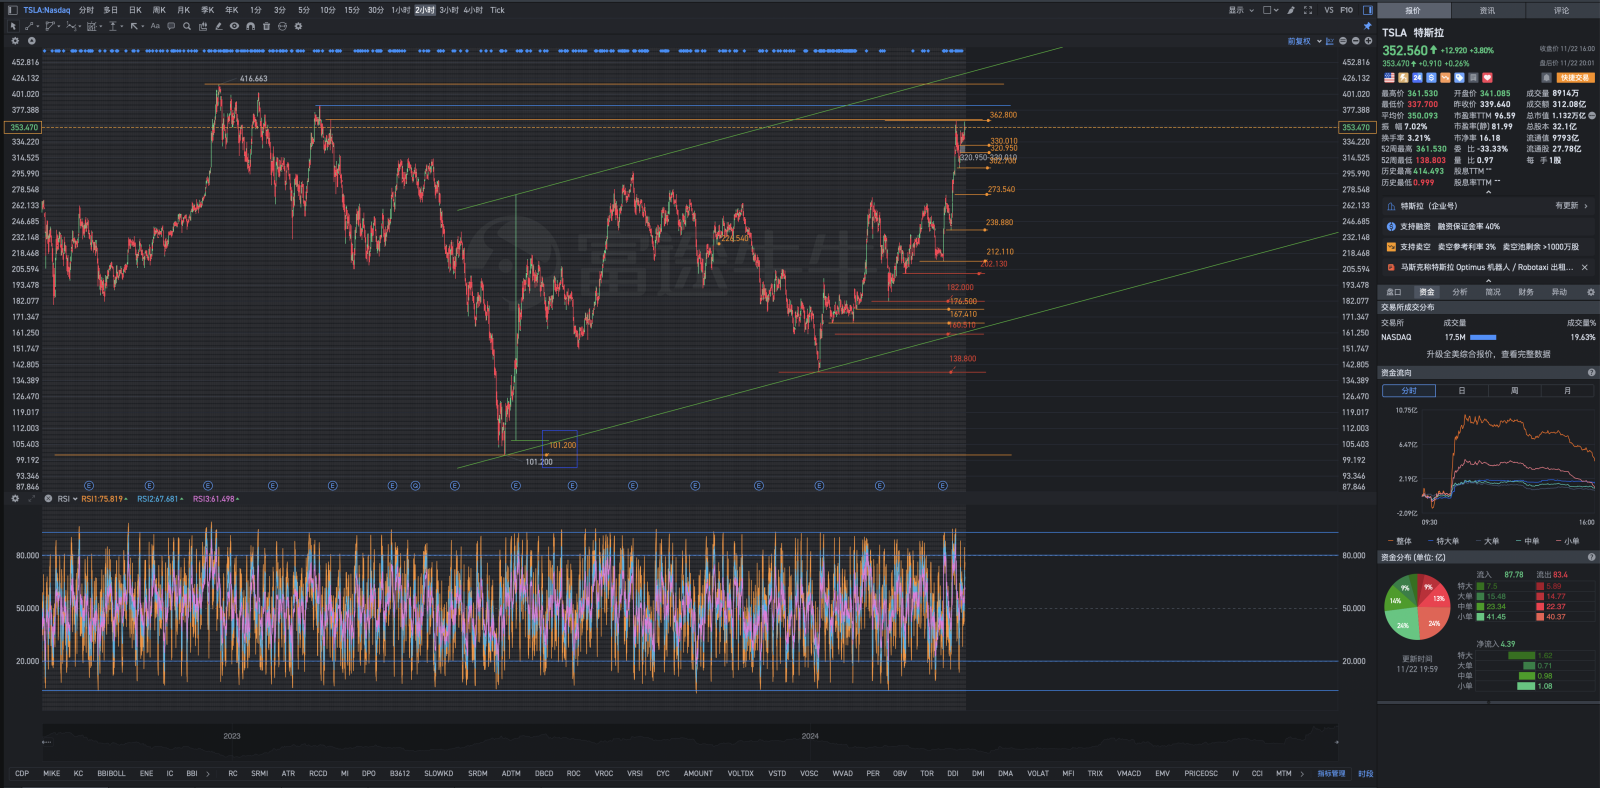
Task: Add a comment bubble annotation
Action: pyautogui.click(x=171, y=26)
